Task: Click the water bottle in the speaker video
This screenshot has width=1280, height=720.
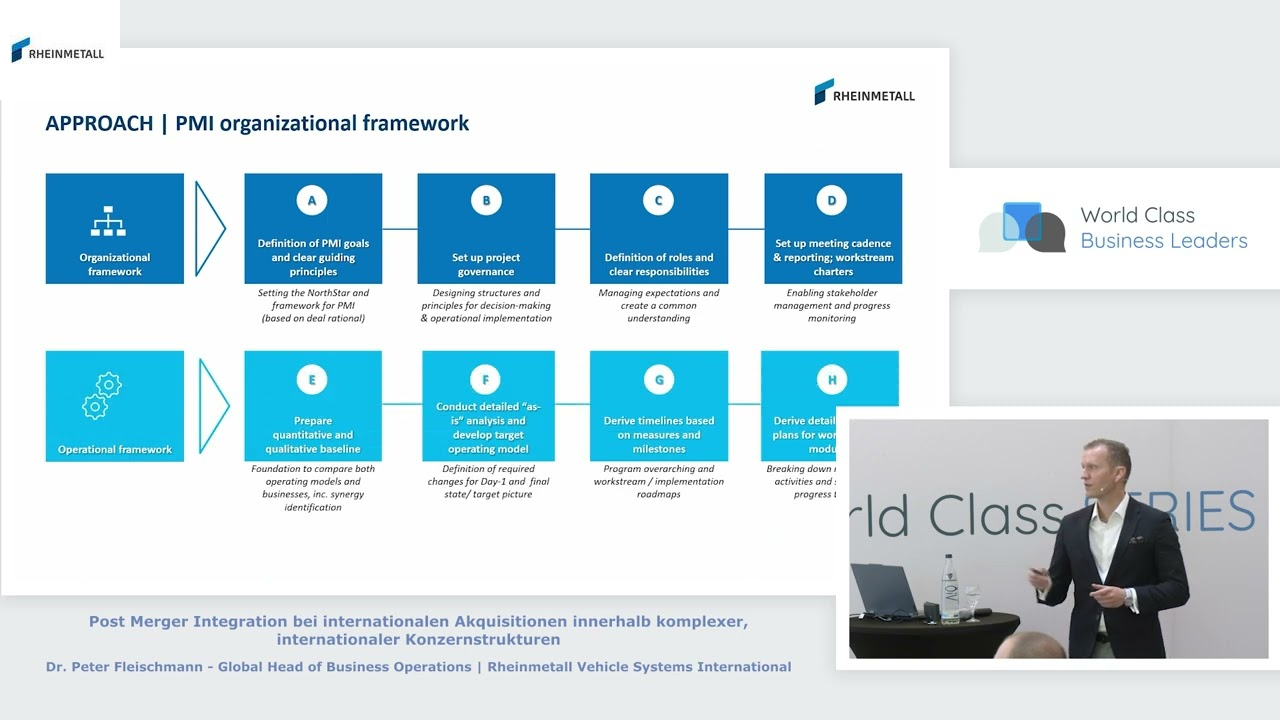Action: [x=949, y=589]
